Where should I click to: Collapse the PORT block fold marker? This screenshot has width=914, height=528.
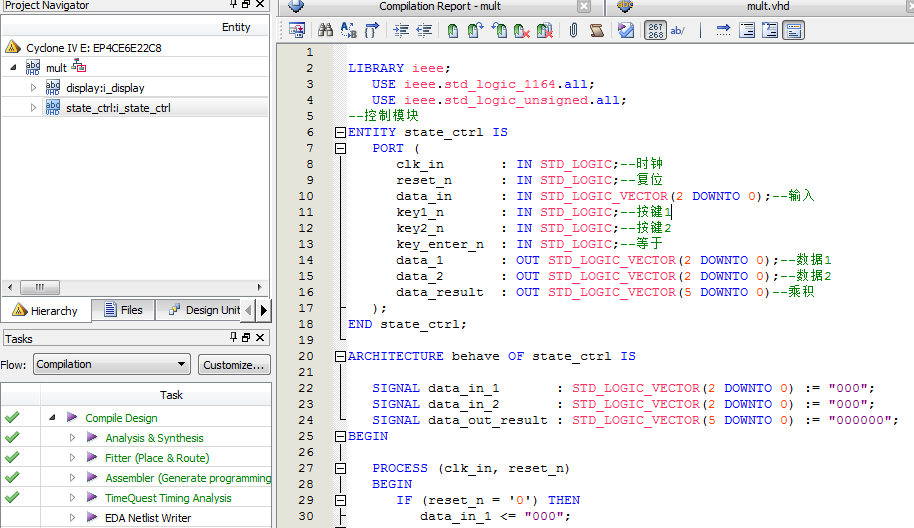340,148
